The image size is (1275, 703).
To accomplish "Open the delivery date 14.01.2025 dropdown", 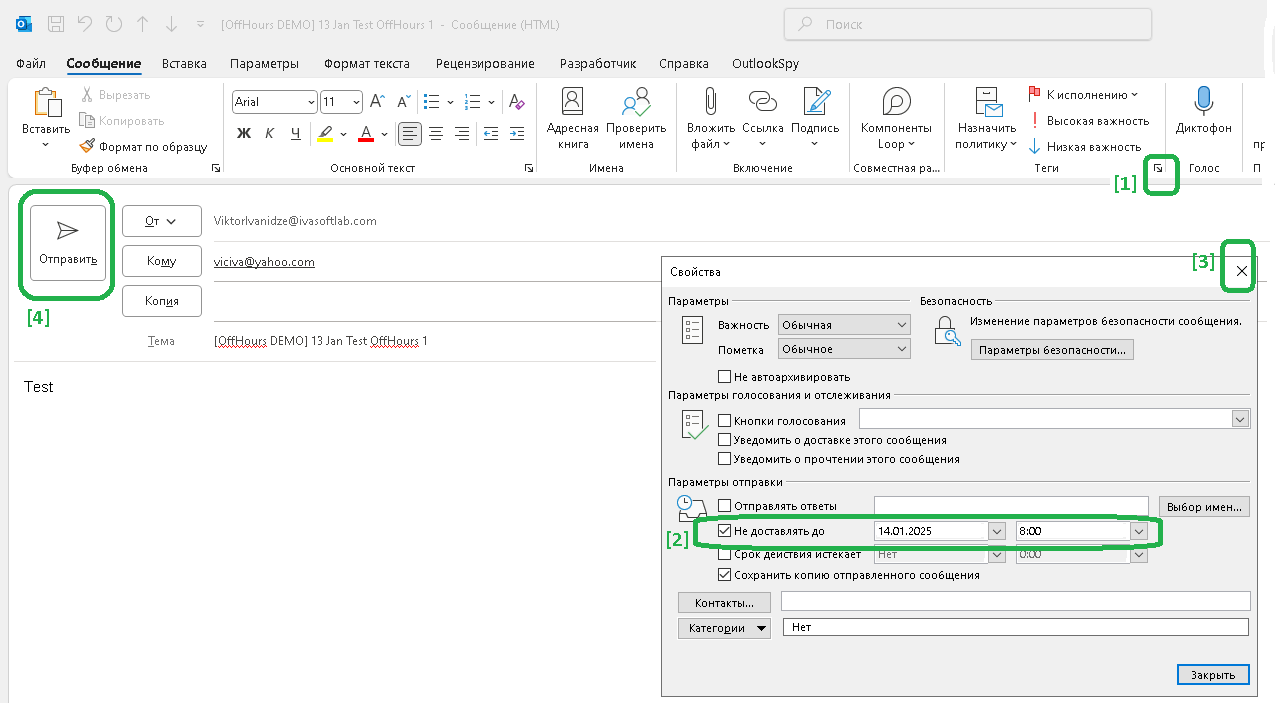I will (x=997, y=531).
